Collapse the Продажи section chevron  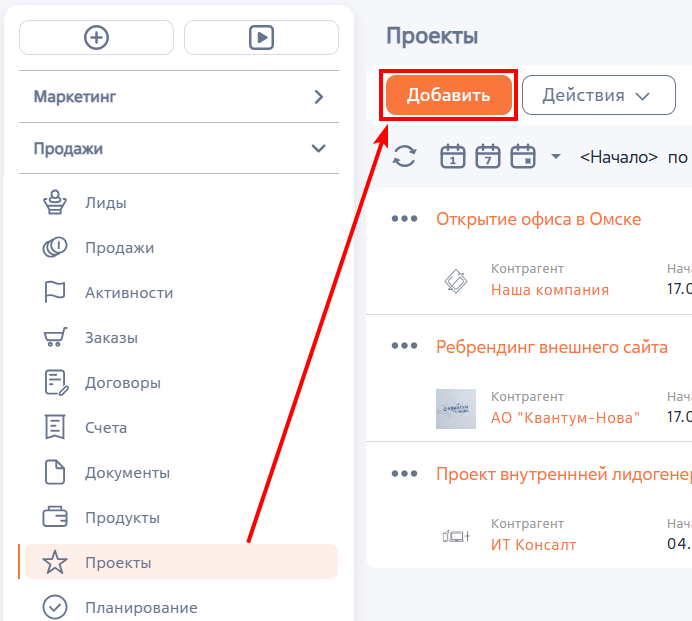tap(319, 148)
